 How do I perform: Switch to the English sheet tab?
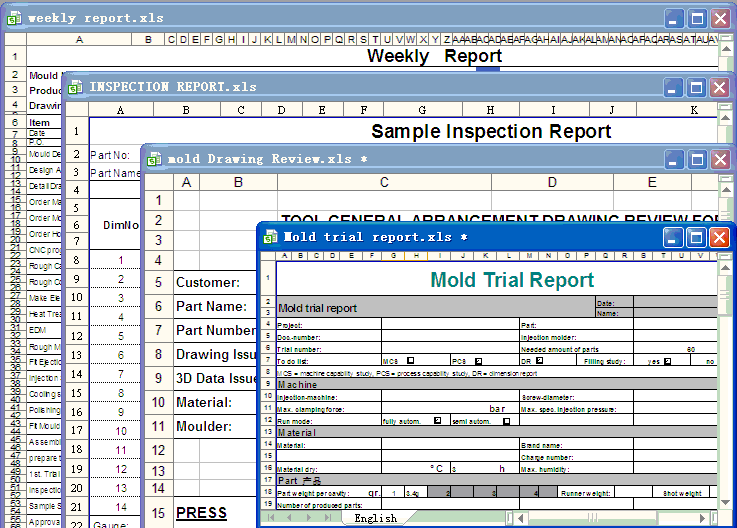[375, 519]
